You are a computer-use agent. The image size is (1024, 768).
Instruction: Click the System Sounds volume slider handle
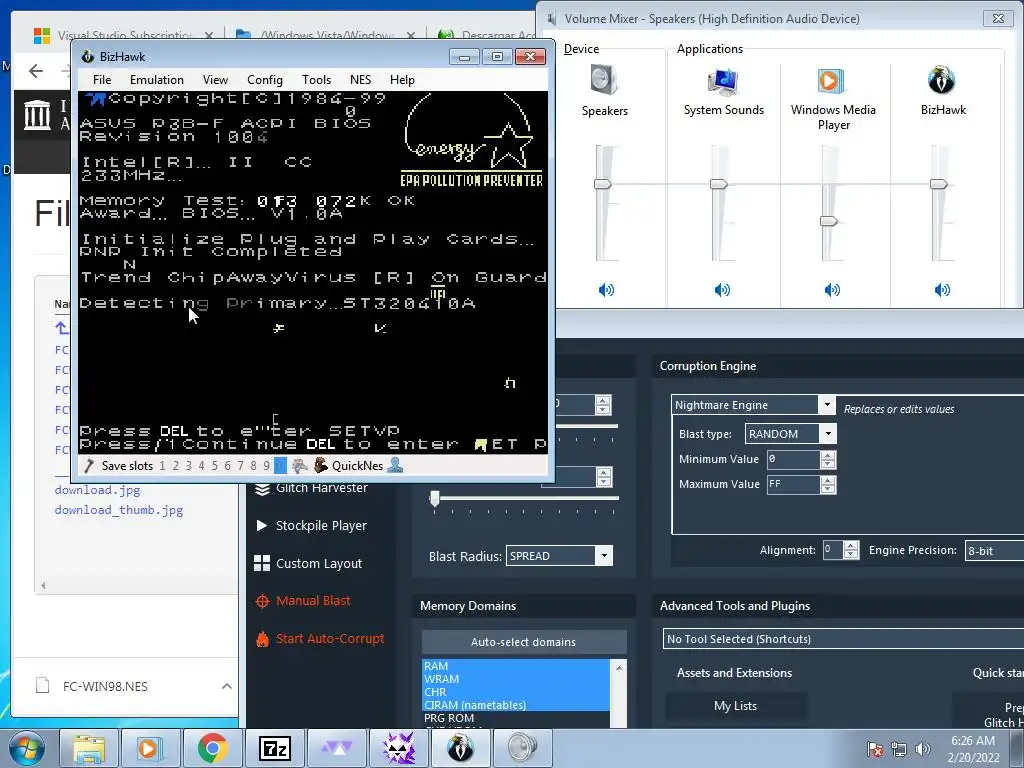tap(718, 184)
